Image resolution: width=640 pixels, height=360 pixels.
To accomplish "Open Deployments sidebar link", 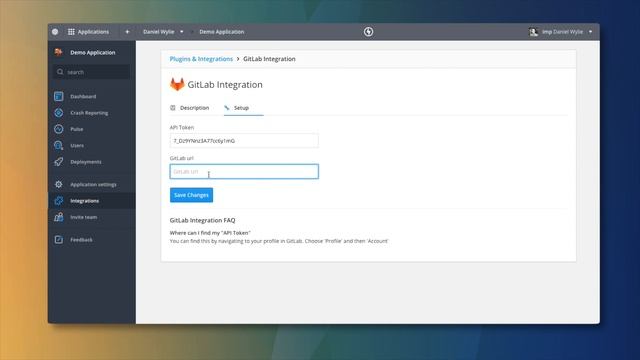I will tap(86, 162).
